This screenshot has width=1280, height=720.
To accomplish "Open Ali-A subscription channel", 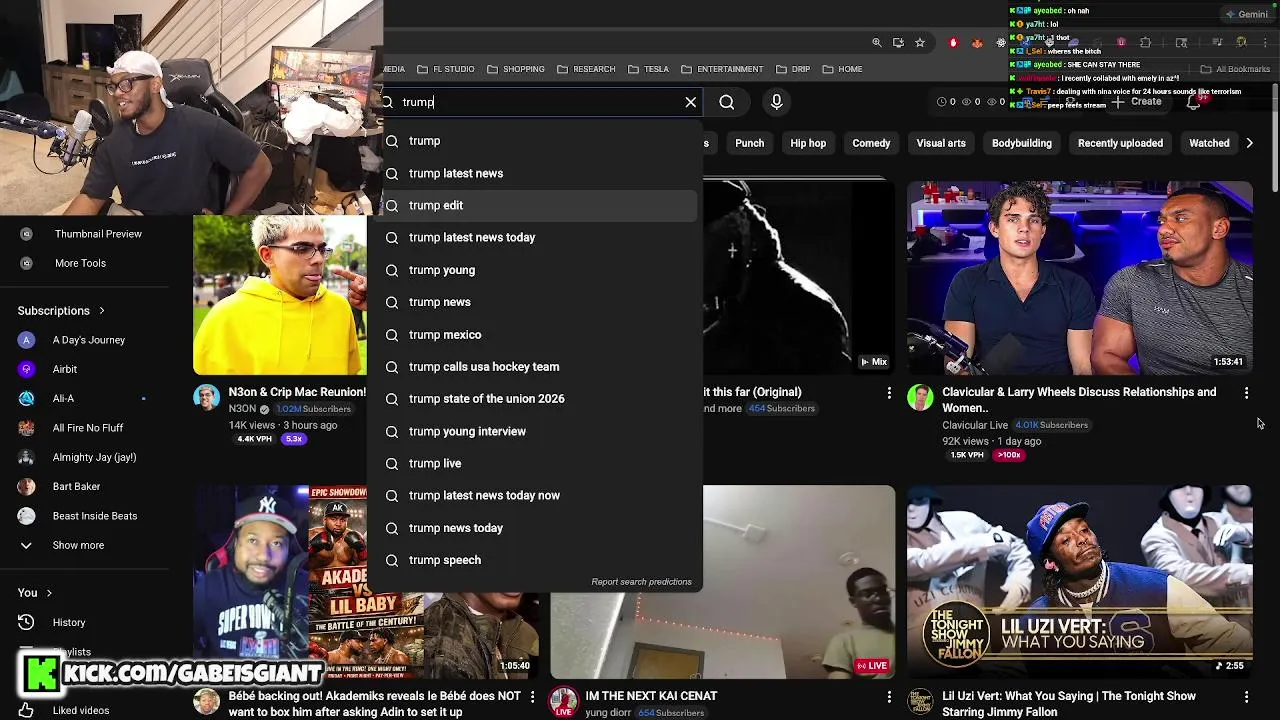I will [x=63, y=398].
